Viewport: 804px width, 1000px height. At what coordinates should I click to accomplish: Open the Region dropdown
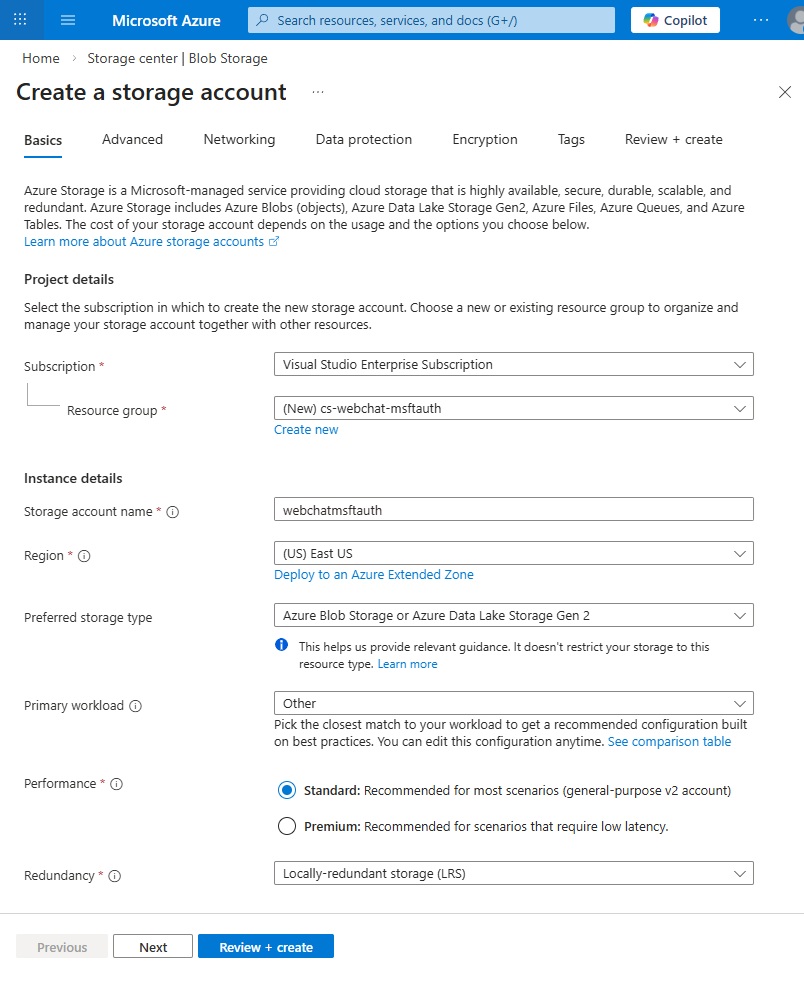click(513, 553)
